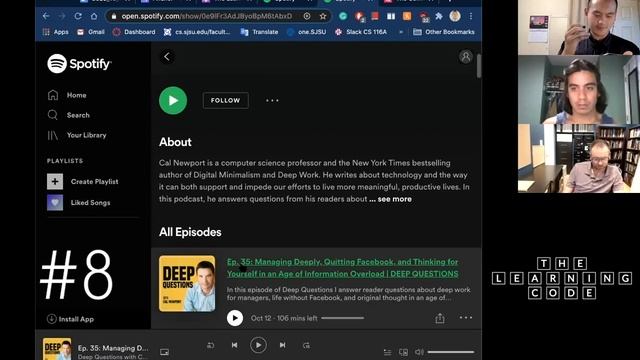Open Ep. 35 row three-dot options menu
Viewport: 640px width, 360px height.
click(x=466, y=318)
